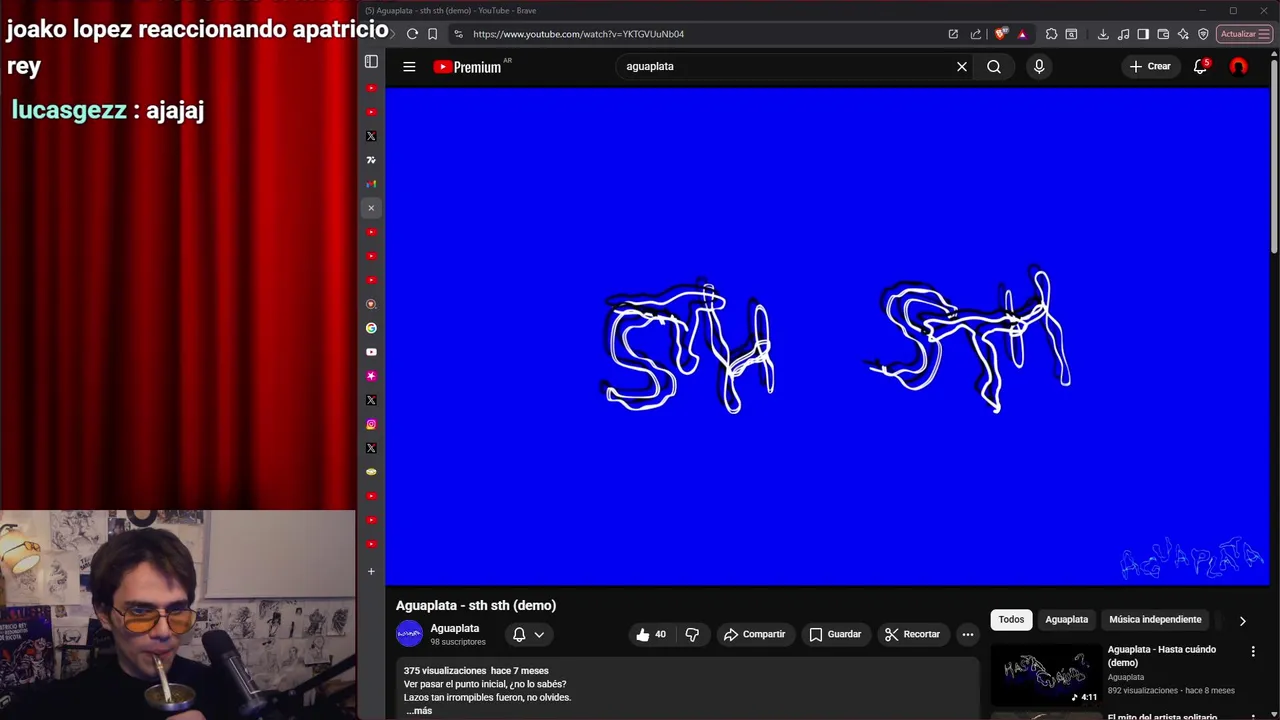Open 'Aguaplata - Hasta cuándo (demo)' title link

1162,656
